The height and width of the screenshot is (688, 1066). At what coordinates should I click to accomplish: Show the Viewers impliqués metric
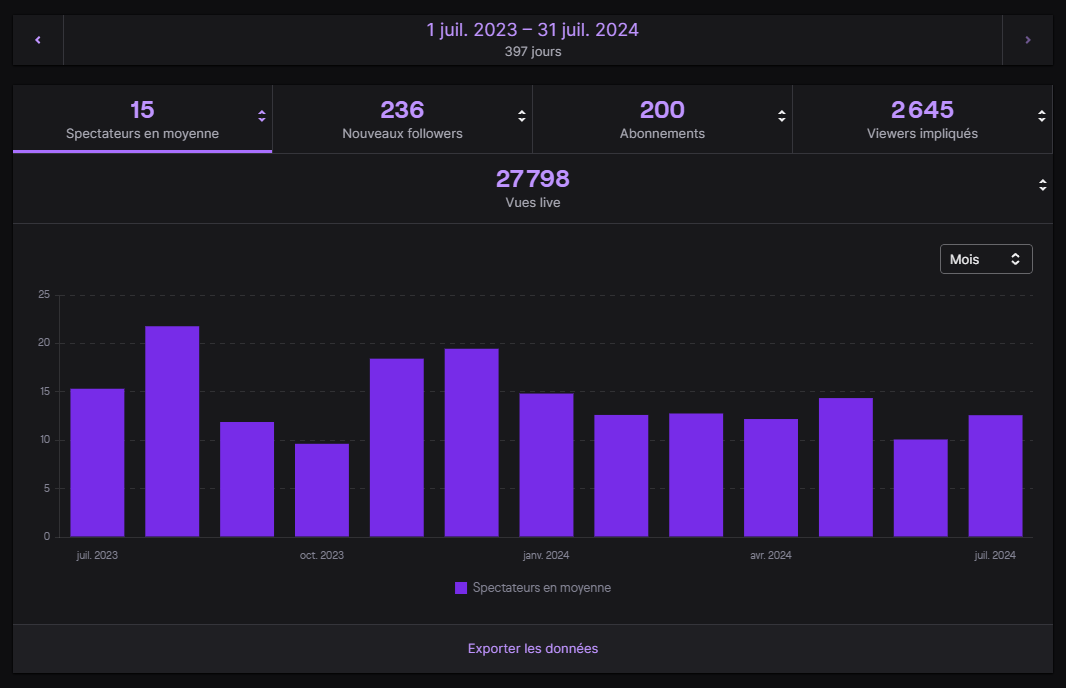coord(922,119)
